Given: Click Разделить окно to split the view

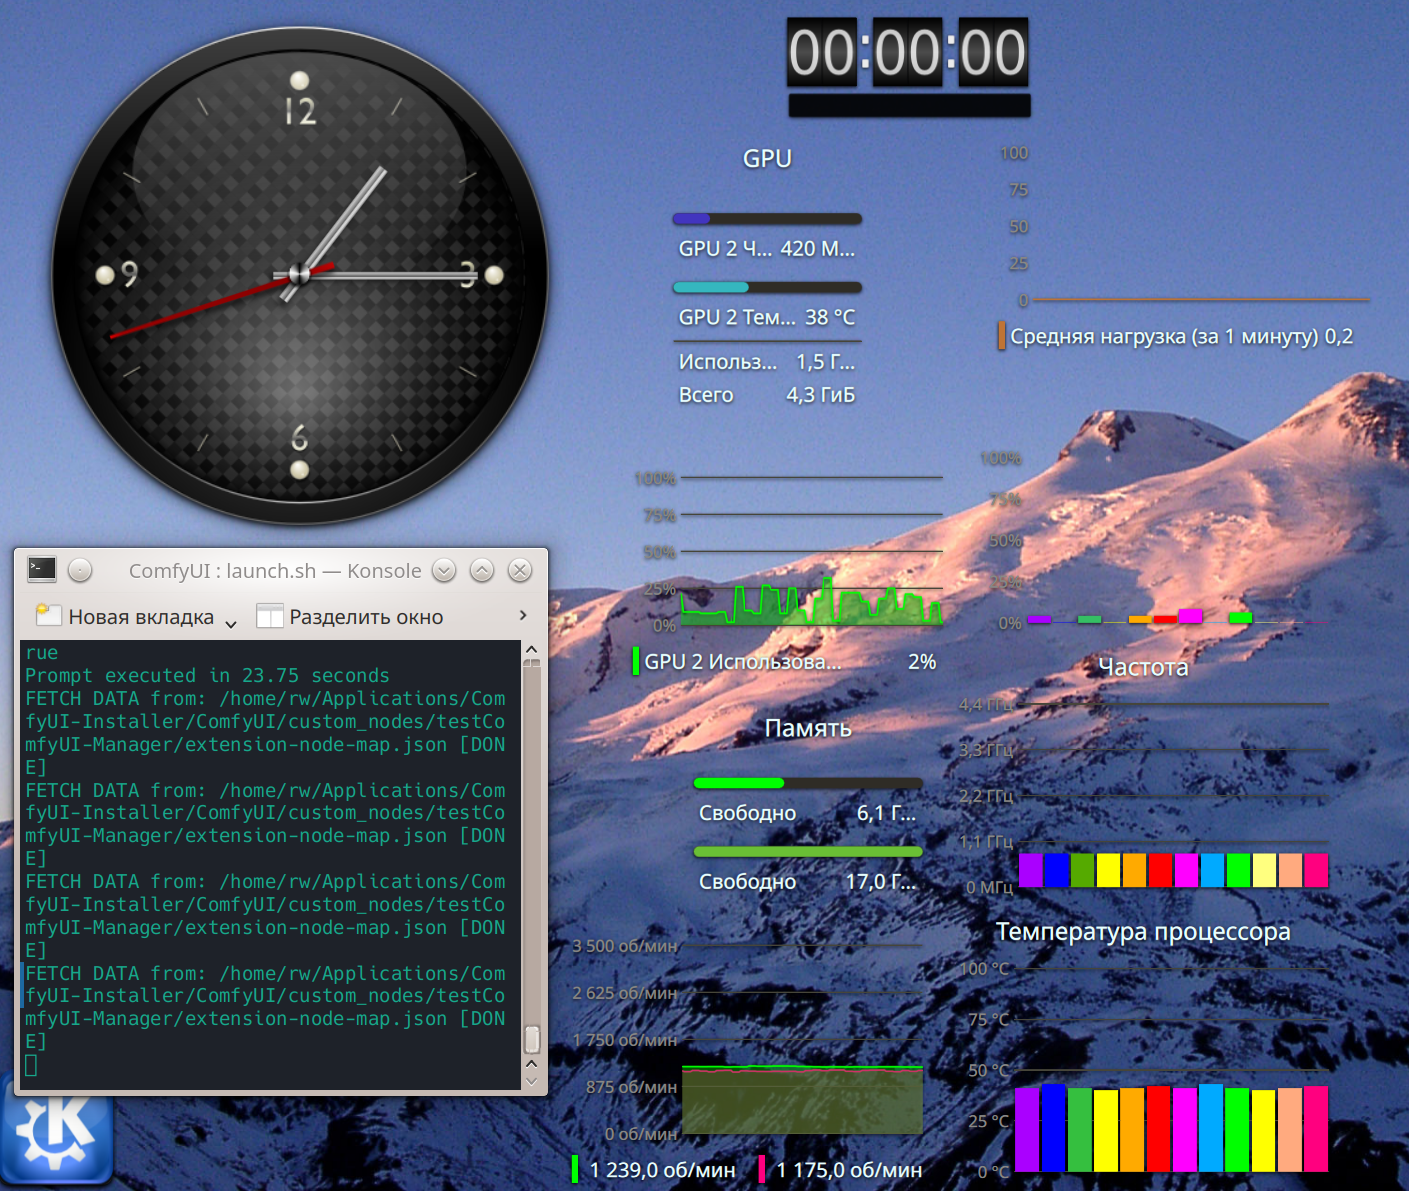Looking at the screenshot, I should click(x=350, y=617).
